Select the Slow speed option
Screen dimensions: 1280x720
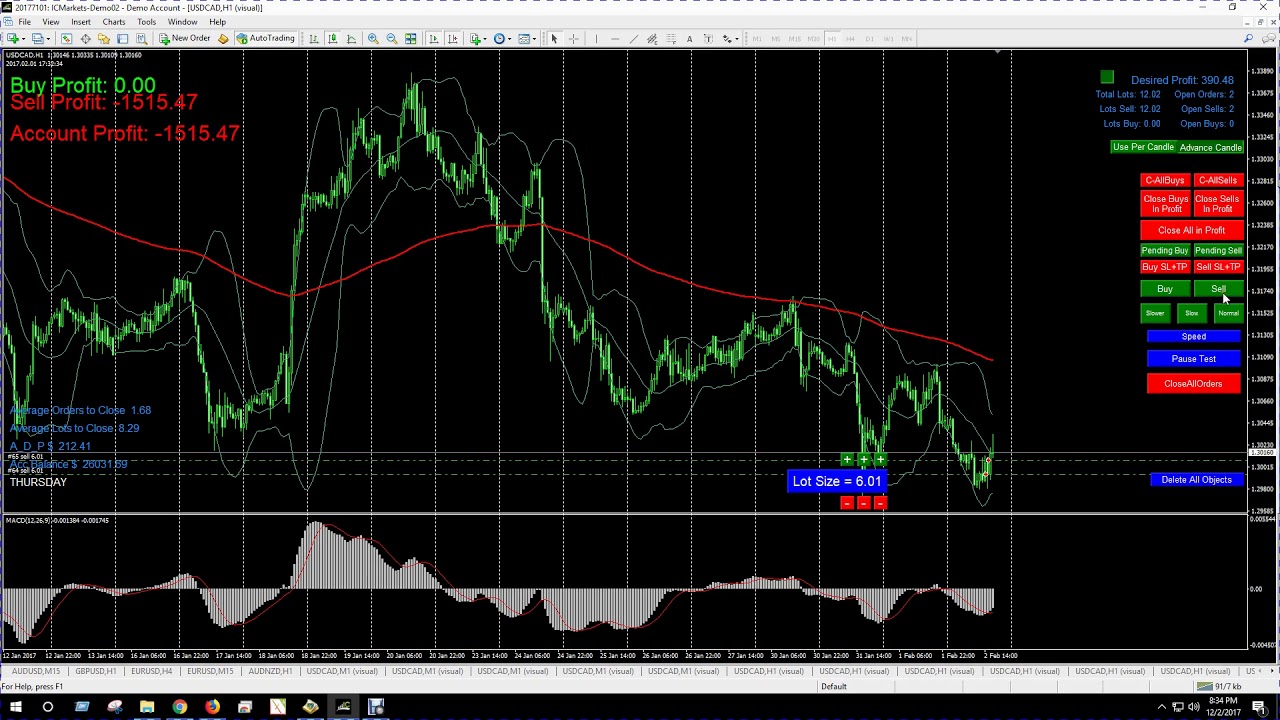tap(1191, 313)
